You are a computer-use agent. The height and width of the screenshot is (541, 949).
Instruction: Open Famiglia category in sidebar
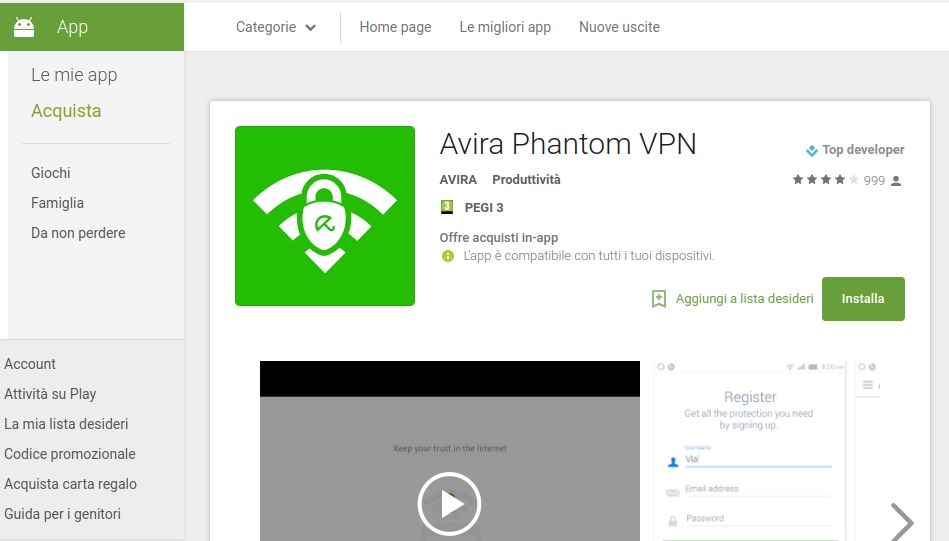pos(57,203)
